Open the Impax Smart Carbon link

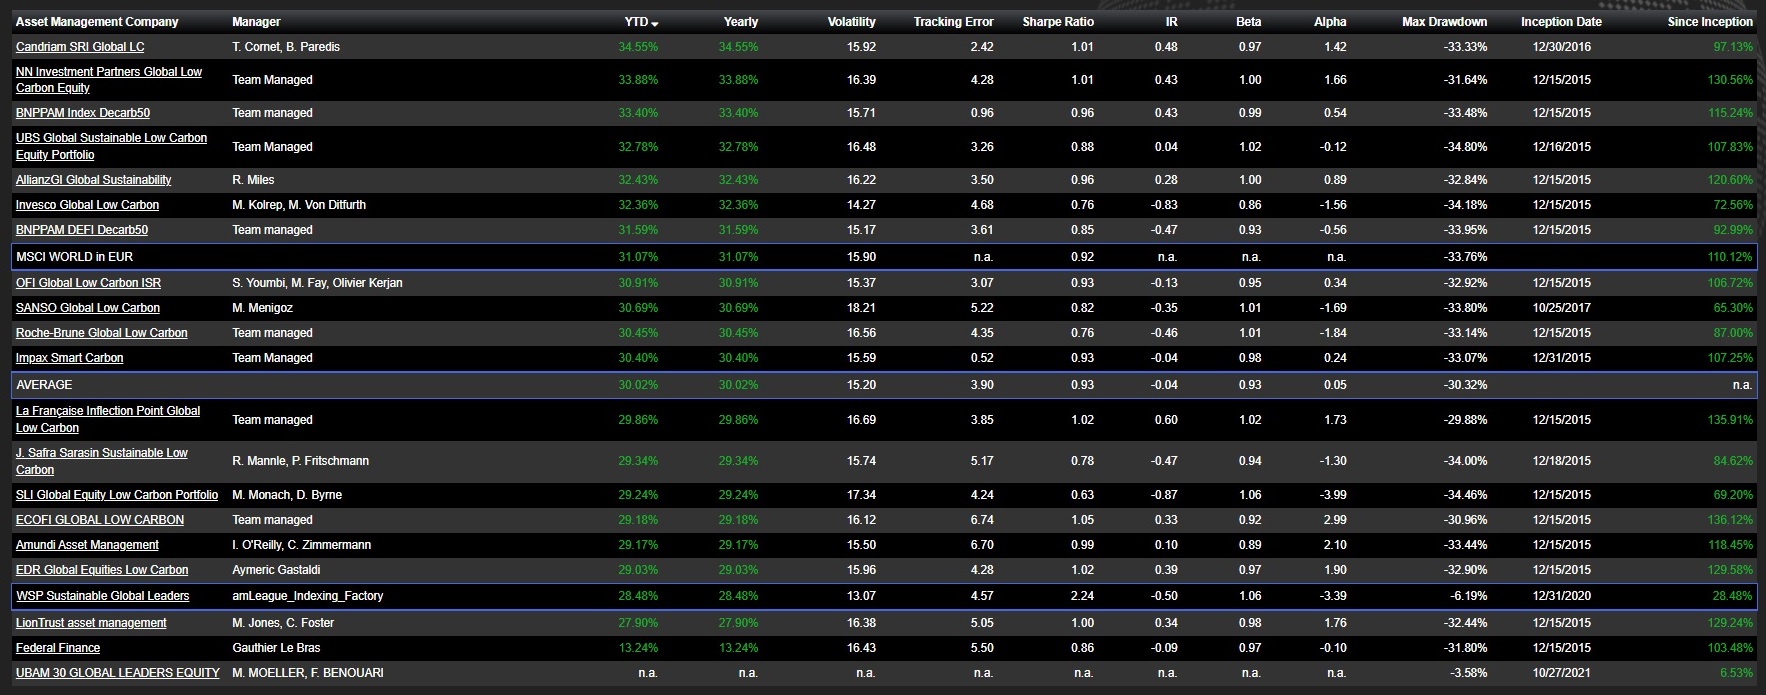click(70, 358)
